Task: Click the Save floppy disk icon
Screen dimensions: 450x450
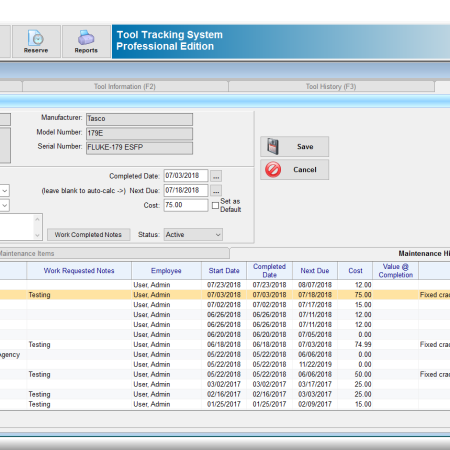Action: click(x=273, y=147)
